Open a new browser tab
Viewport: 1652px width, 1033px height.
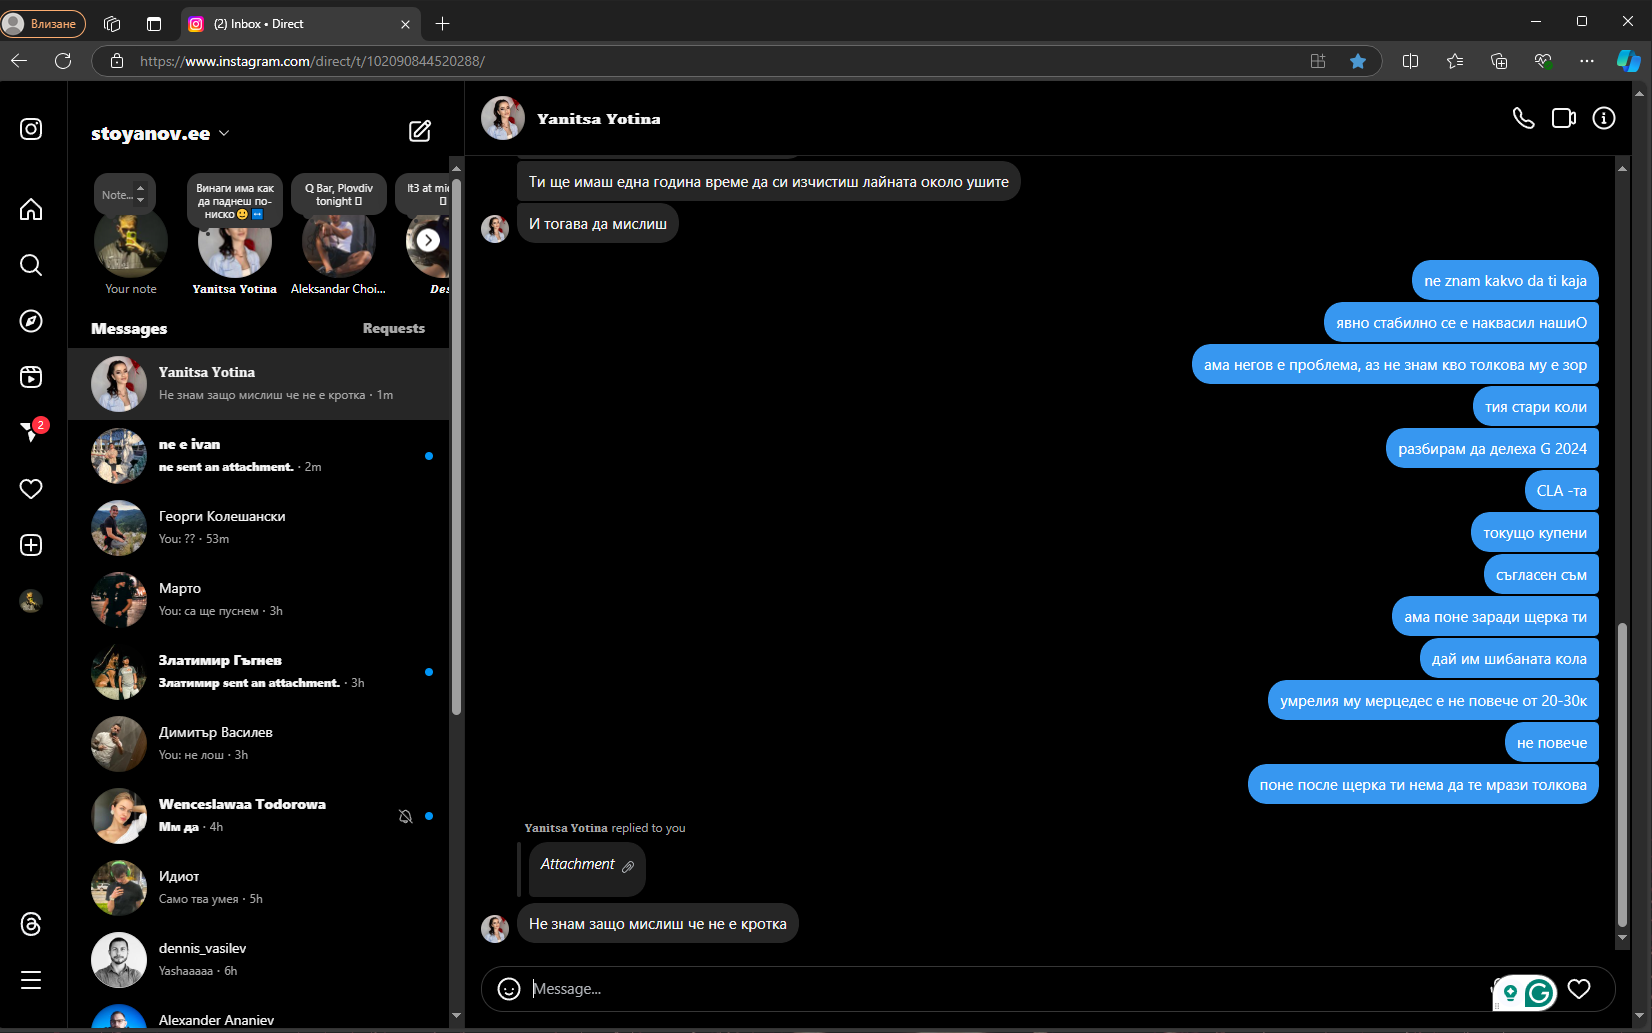coord(443,24)
